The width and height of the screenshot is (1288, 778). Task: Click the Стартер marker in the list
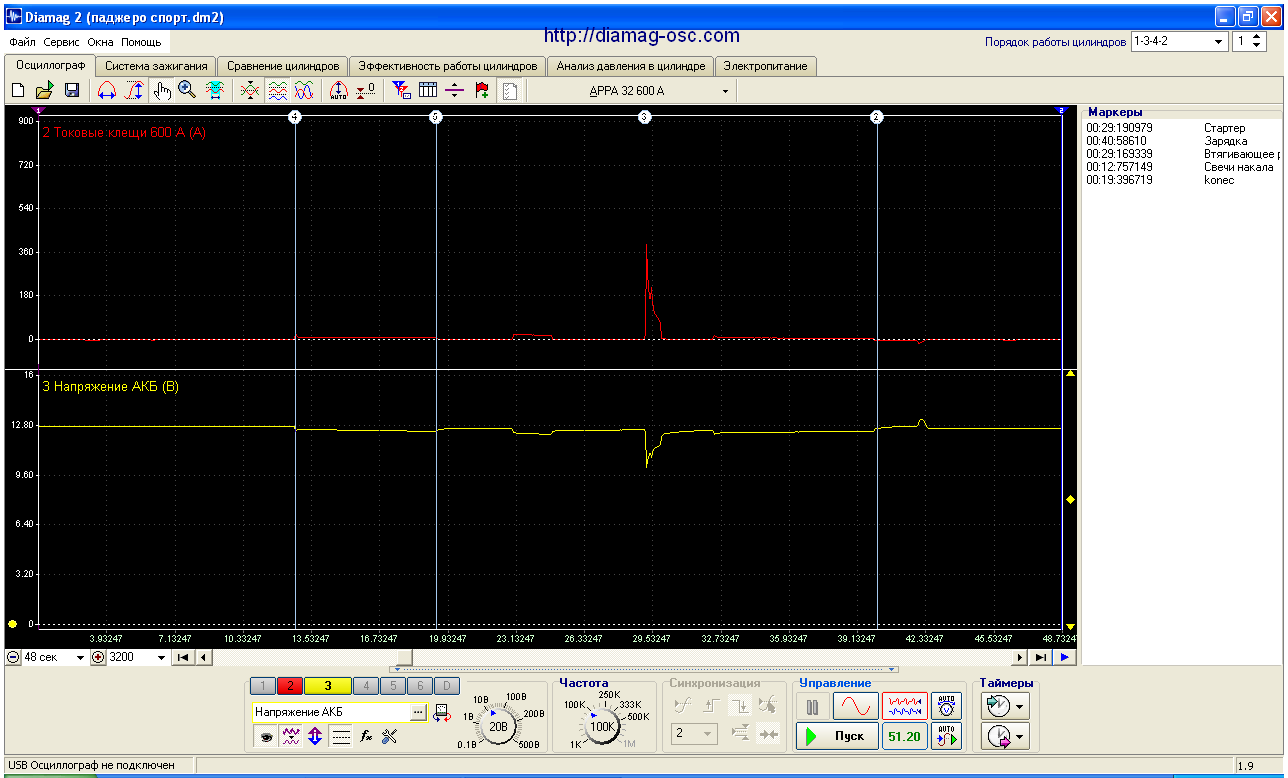point(1181,128)
